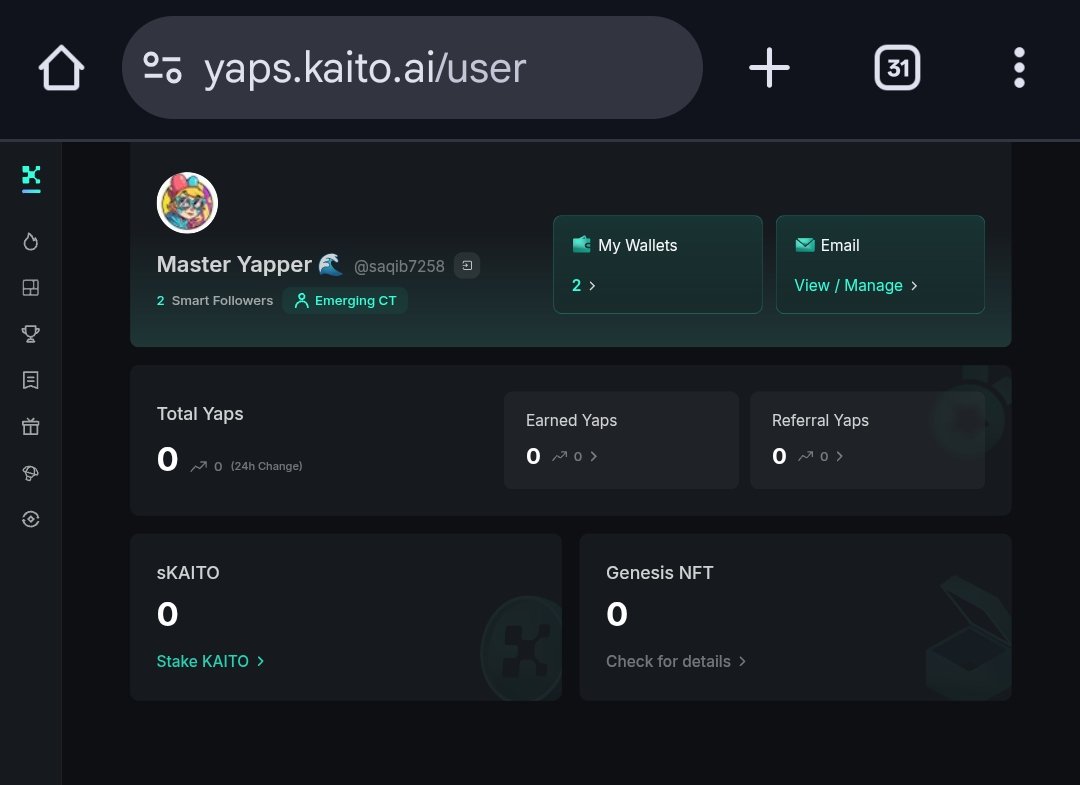Click the Genesis NFT heading
The width and height of the screenshot is (1080, 785).
(x=659, y=573)
